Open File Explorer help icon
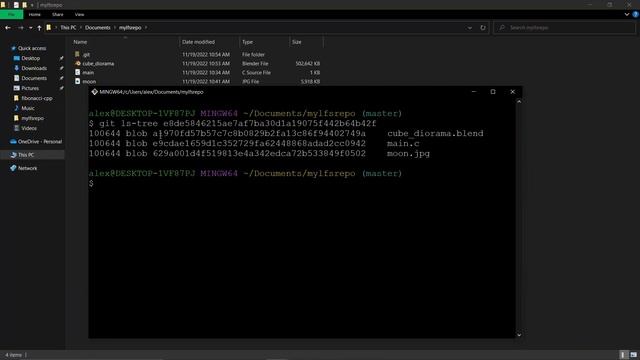The width and height of the screenshot is (640, 360). coord(636,14)
